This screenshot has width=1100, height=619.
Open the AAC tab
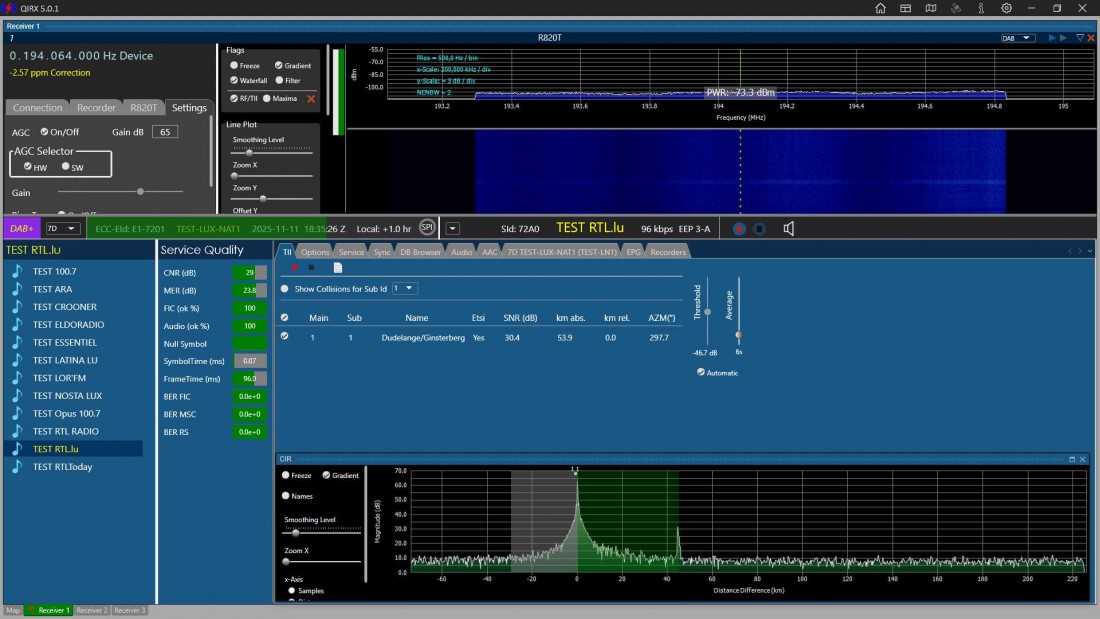(x=489, y=252)
